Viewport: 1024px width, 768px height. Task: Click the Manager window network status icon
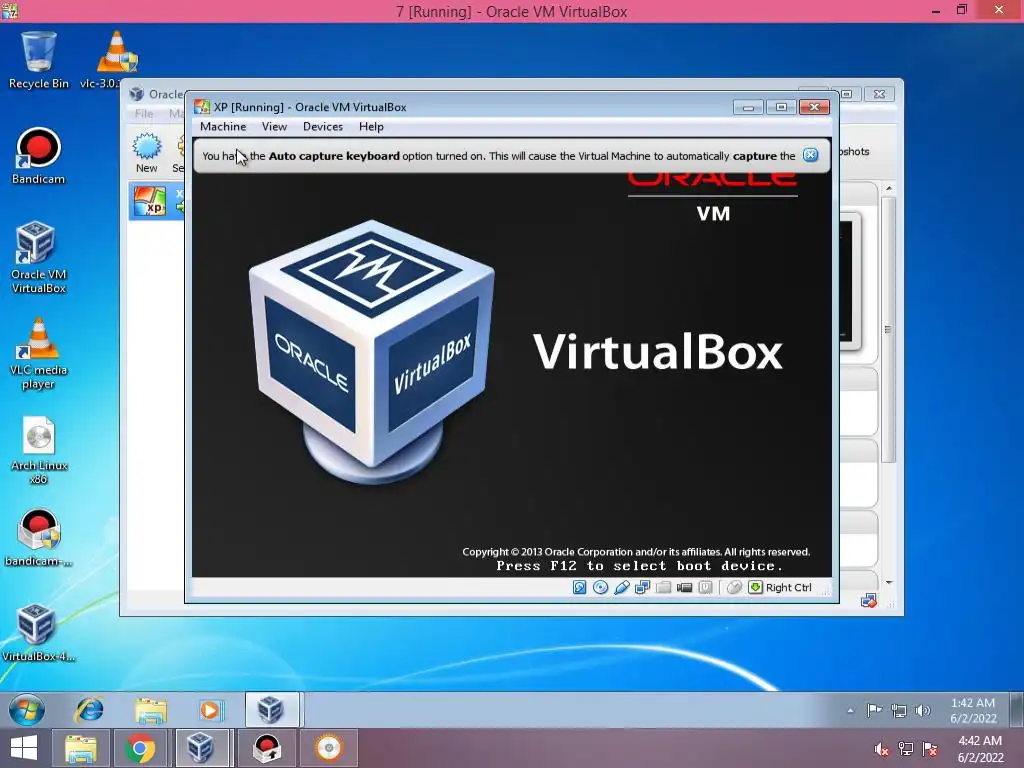[x=869, y=600]
